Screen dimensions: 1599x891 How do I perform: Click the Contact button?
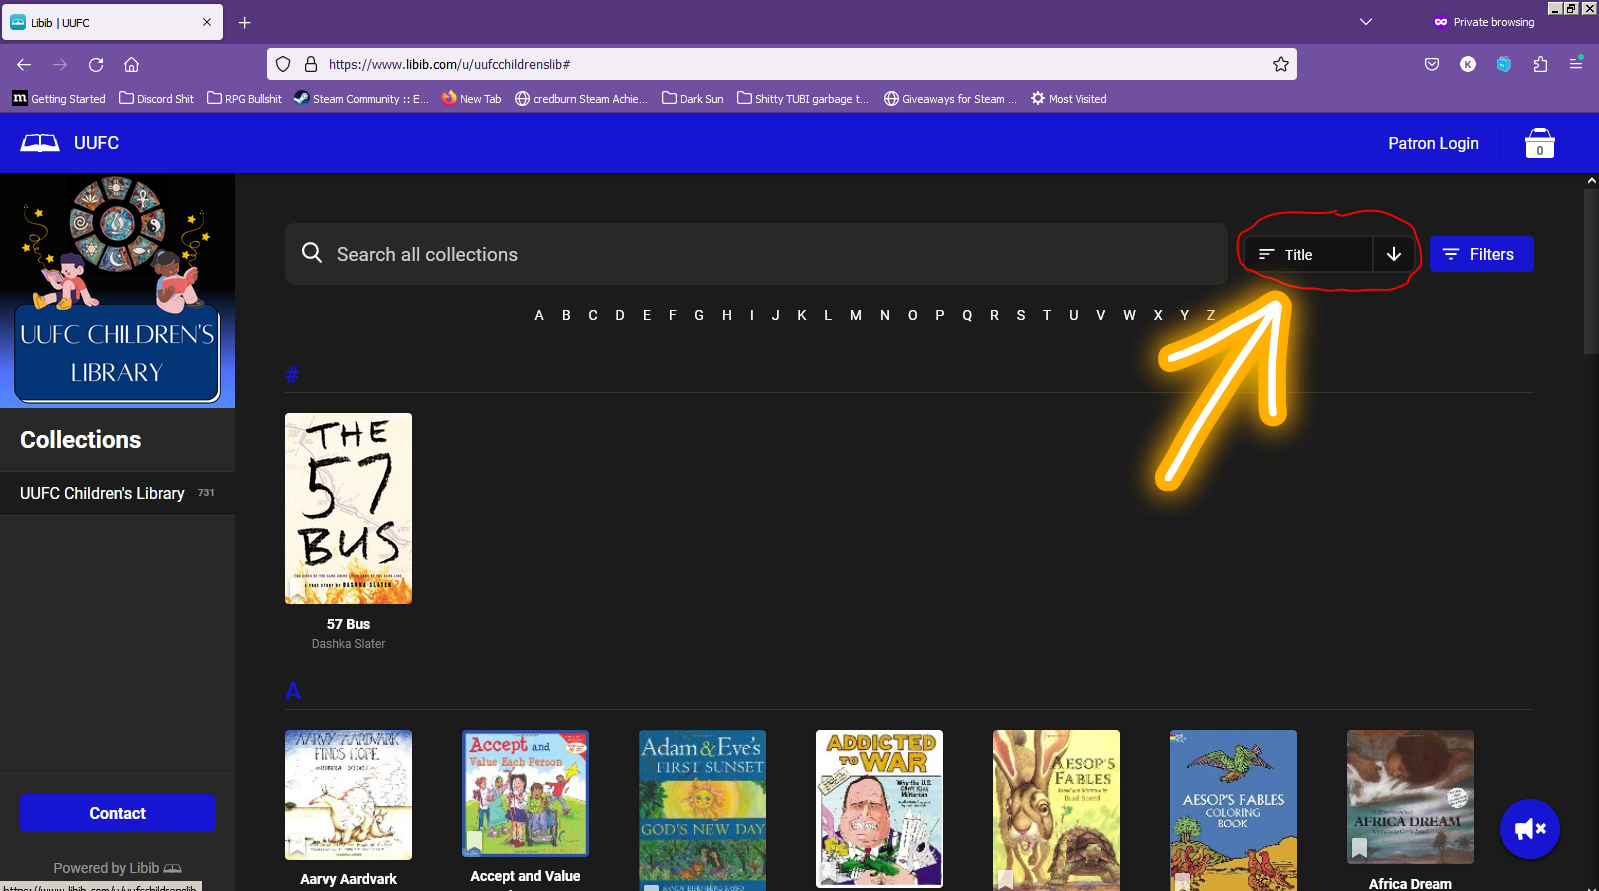tap(117, 813)
